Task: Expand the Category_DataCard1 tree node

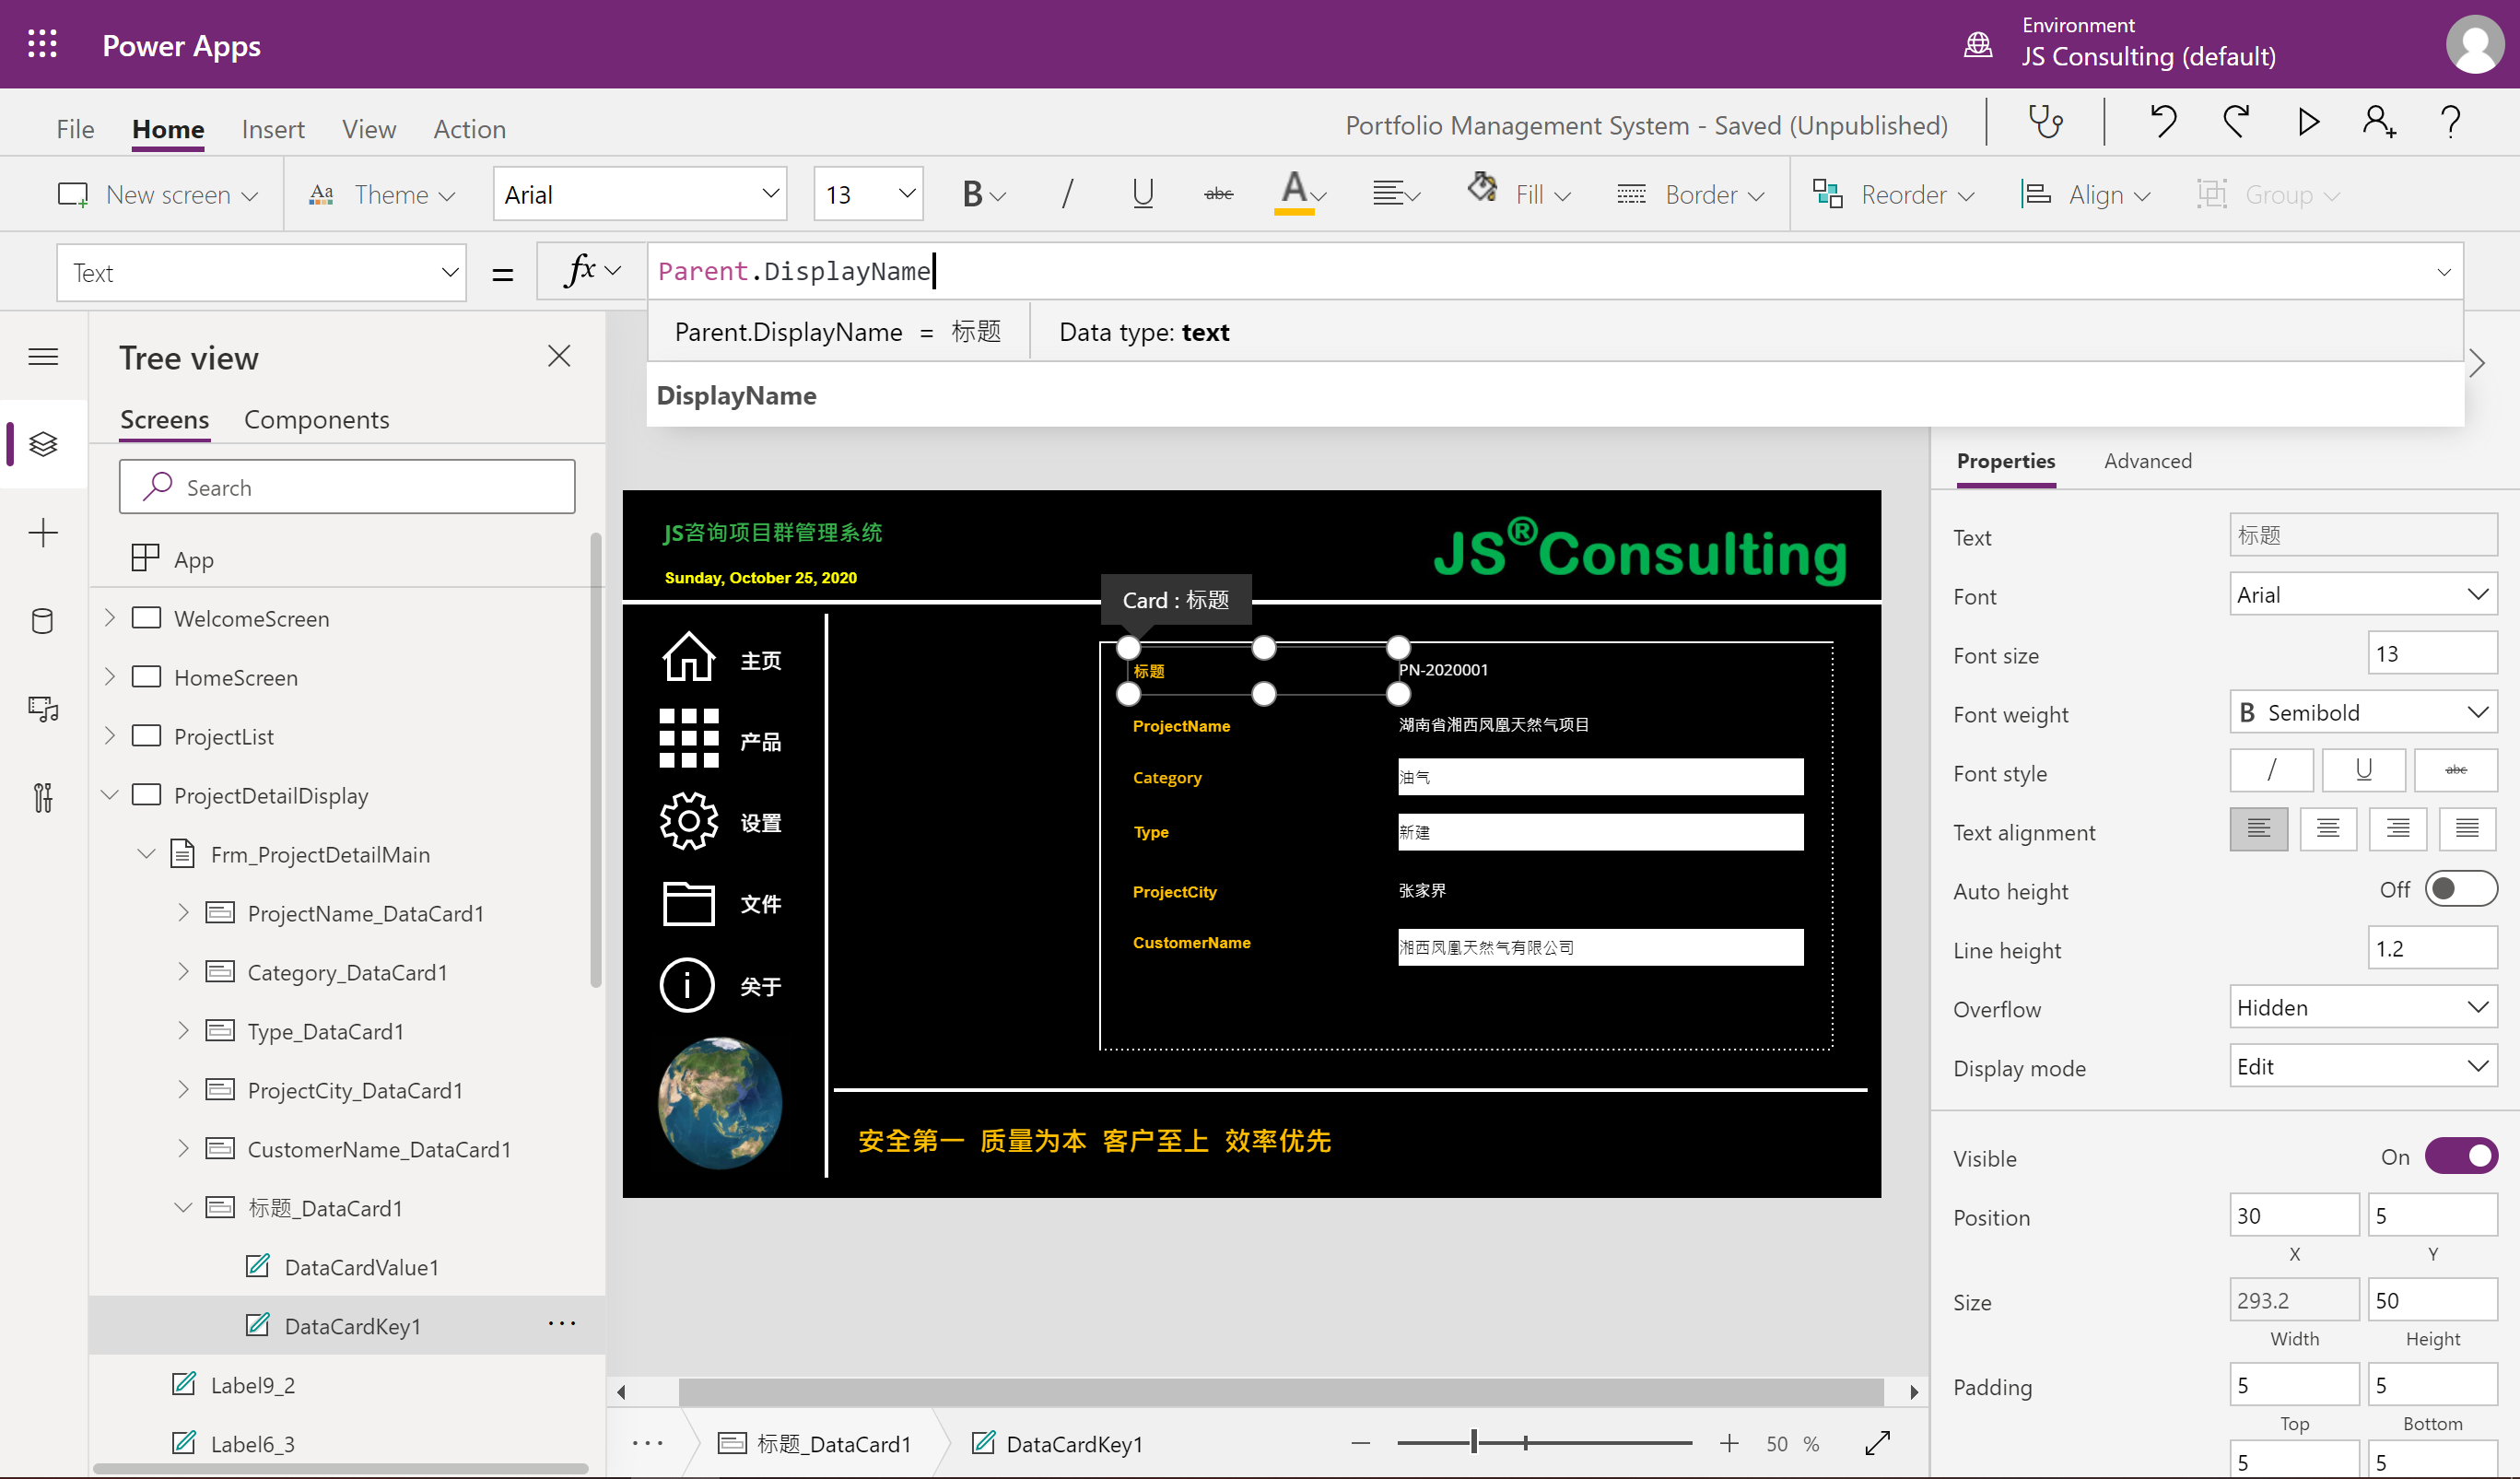Action: click(x=183, y=971)
